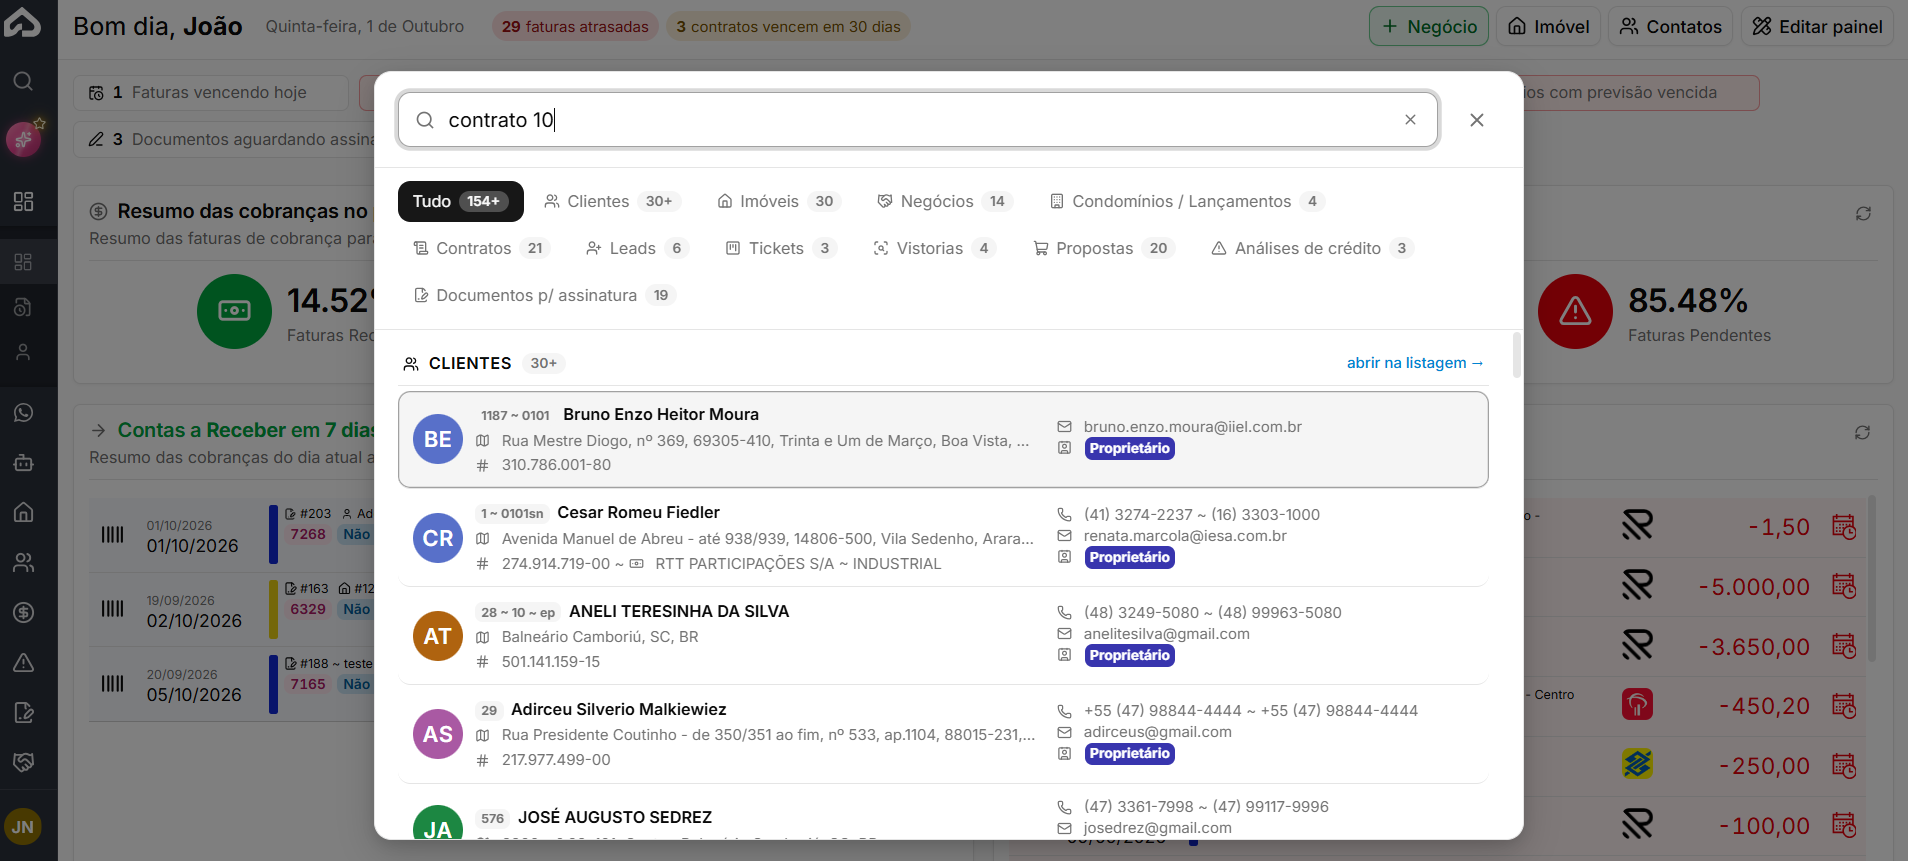Open the robot automation icon in the sidebar
This screenshot has height=861, width=1908.
click(x=23, y=463)
